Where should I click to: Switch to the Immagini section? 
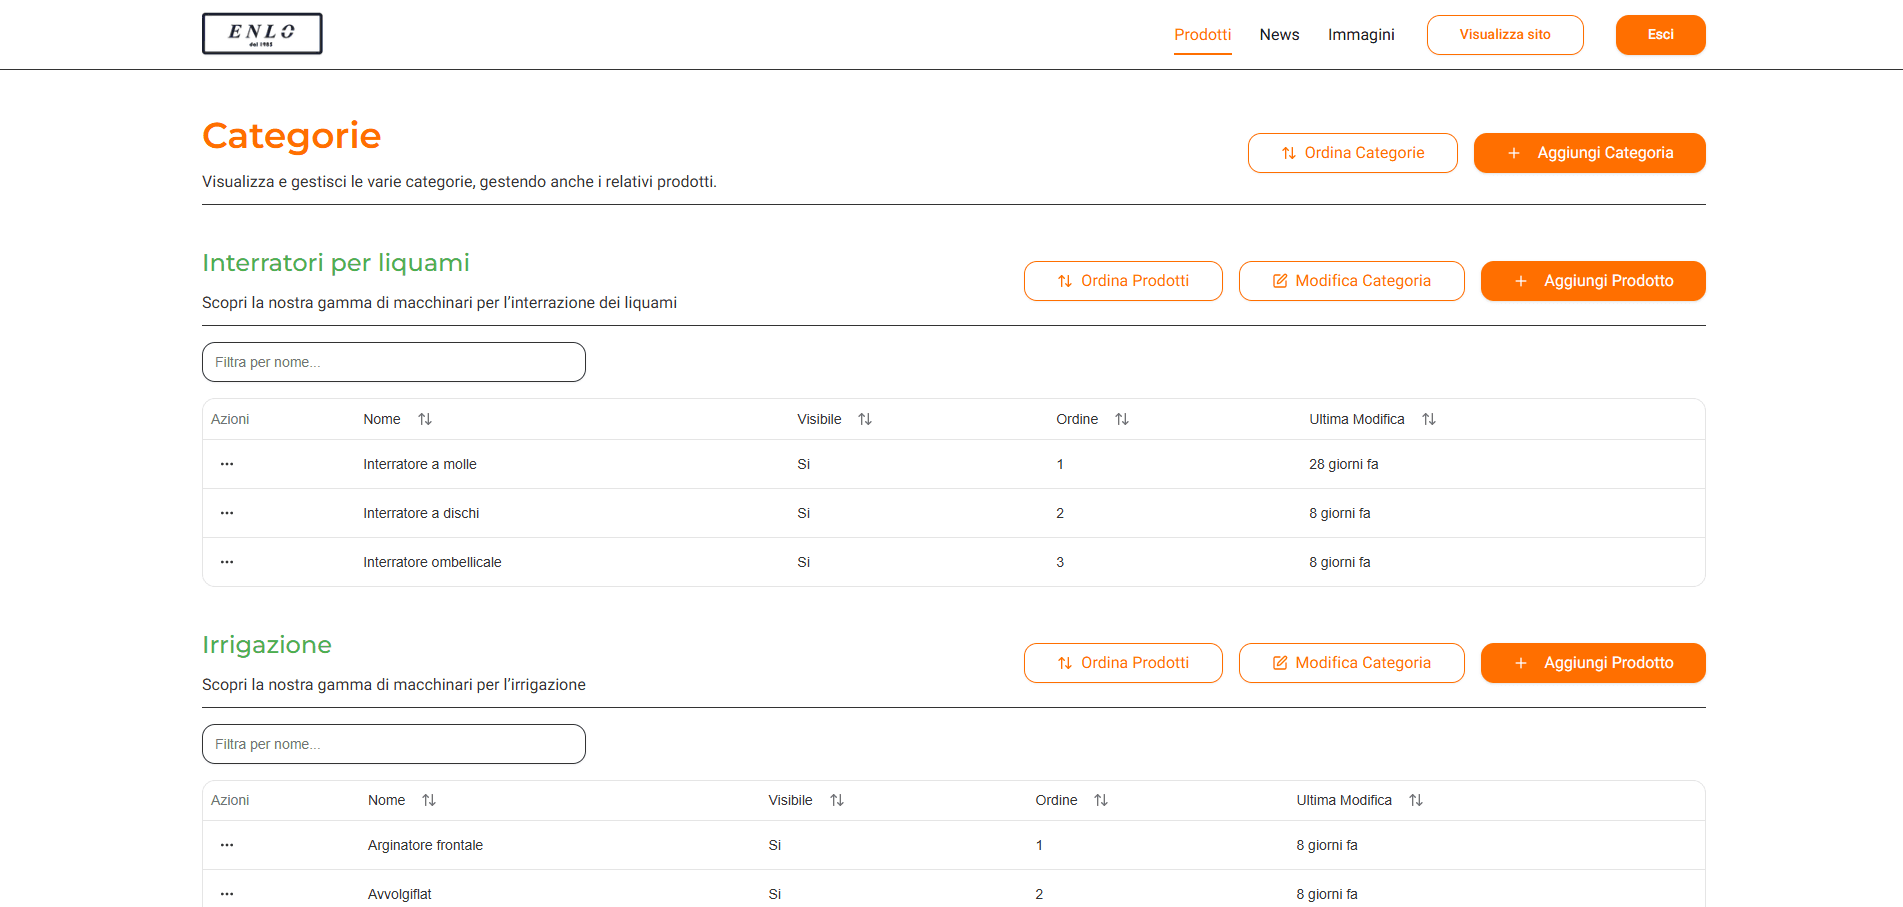pyautogui.click(x=1360, y=35)
